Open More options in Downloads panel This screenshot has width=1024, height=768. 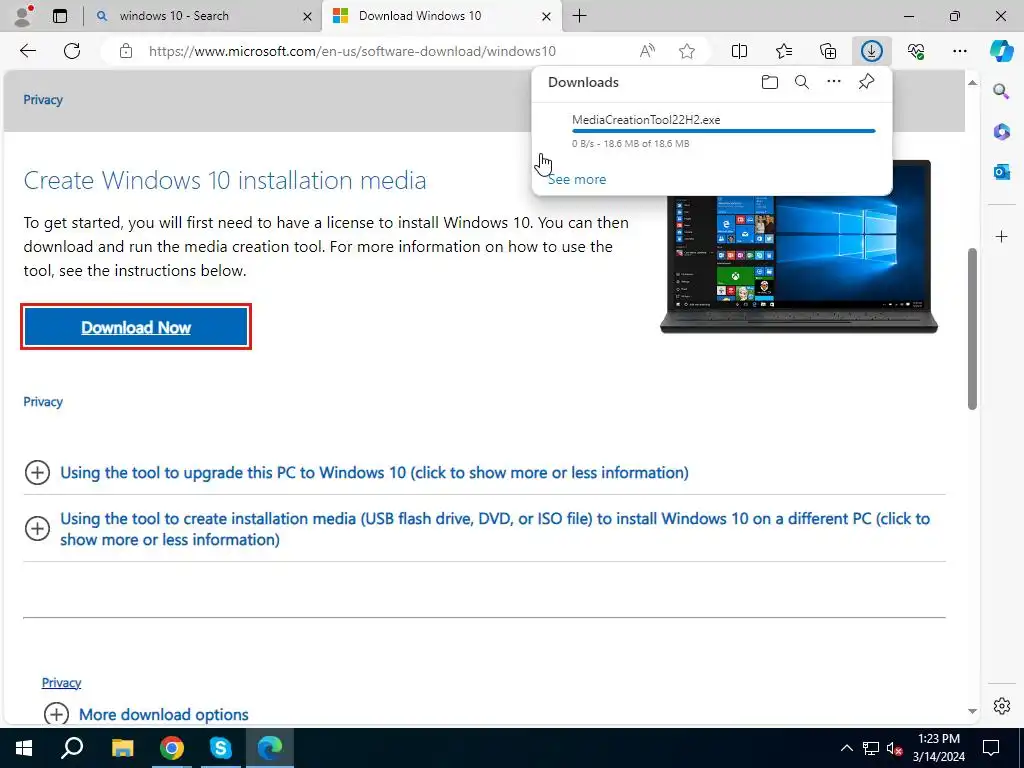coord(833,82)
